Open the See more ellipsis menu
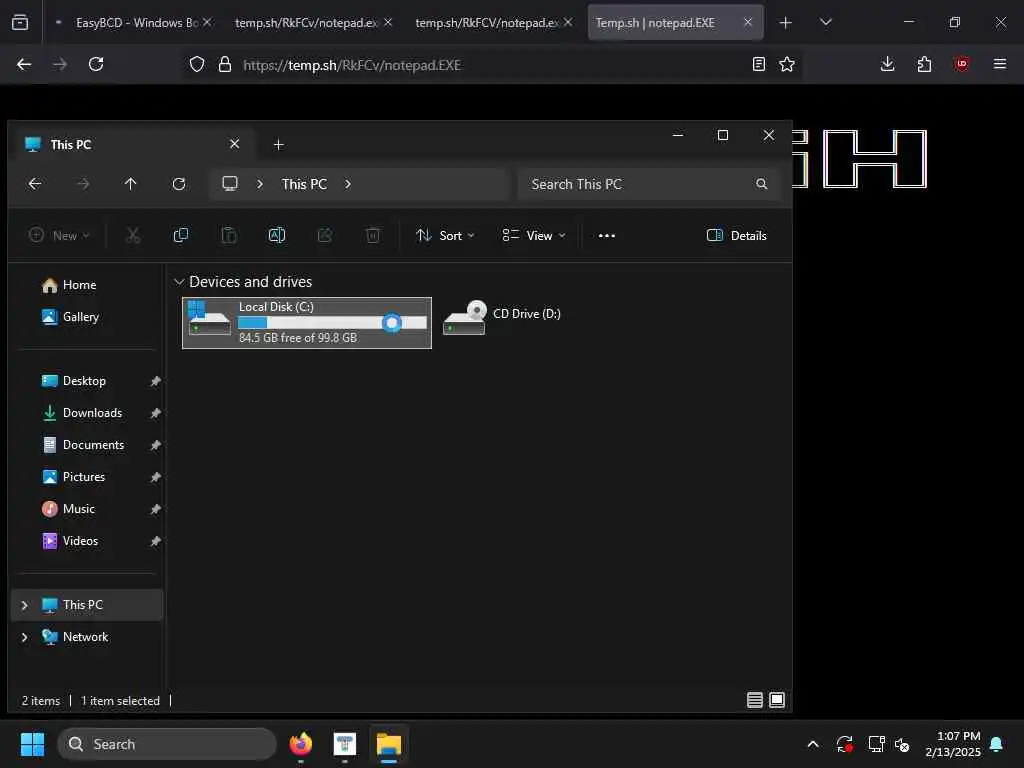This screenshot has height=768, width=1024. click(x=607, y=236)
